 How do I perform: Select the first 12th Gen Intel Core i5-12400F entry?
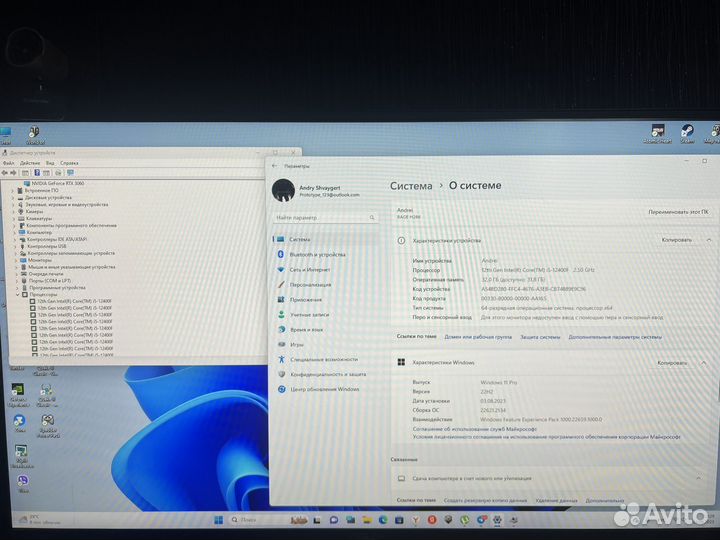[x=71, y=301]
